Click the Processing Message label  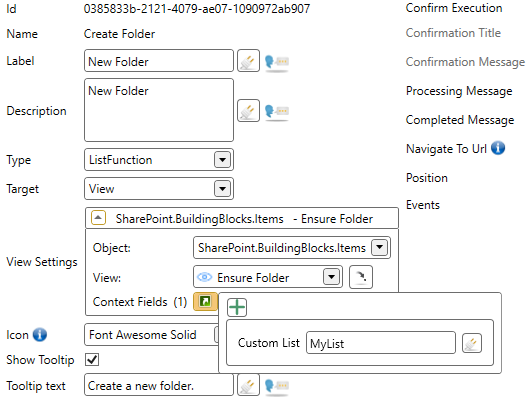click(x=459, y=91)
